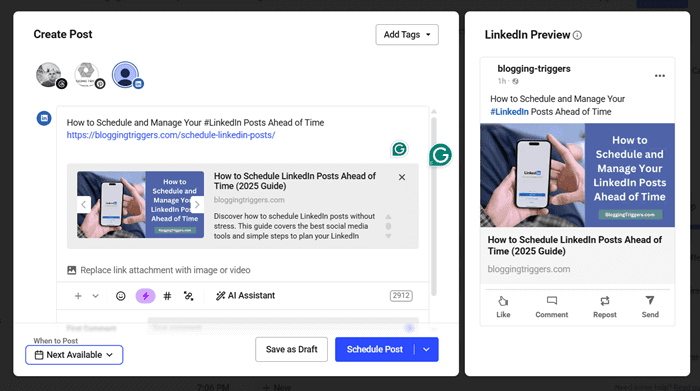Click Repost in the LinkedIn preview

pos(604,307)
